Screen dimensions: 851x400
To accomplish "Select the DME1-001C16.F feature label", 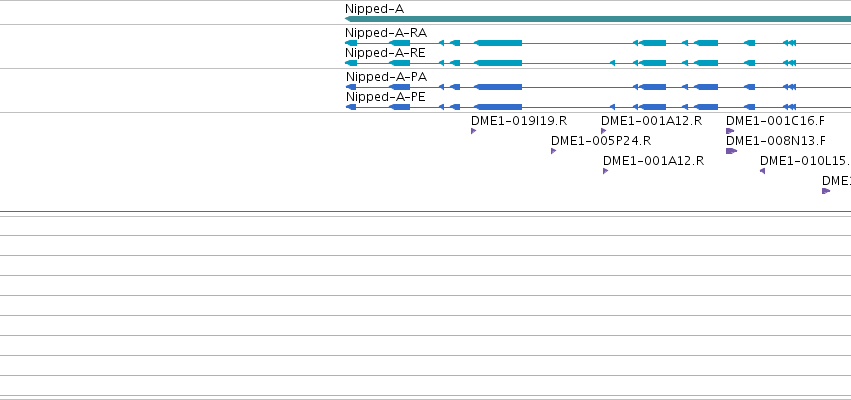I will tap(775, 120).
